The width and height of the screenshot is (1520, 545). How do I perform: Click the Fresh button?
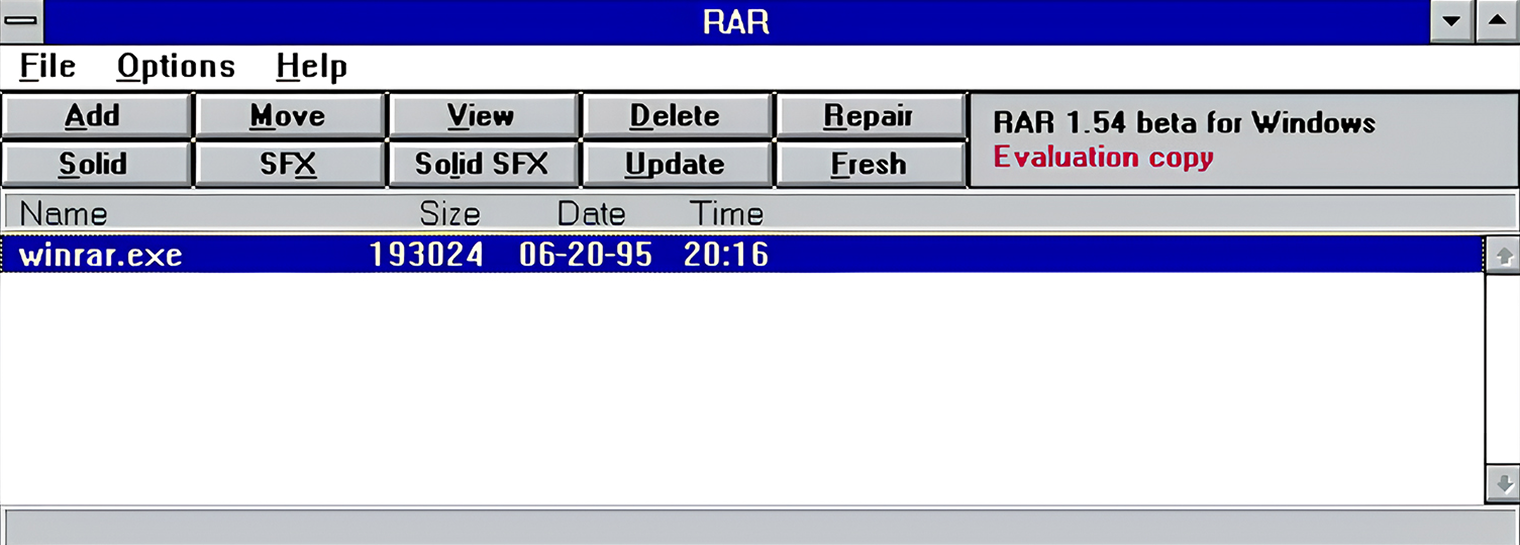click(x=872, y=163)
